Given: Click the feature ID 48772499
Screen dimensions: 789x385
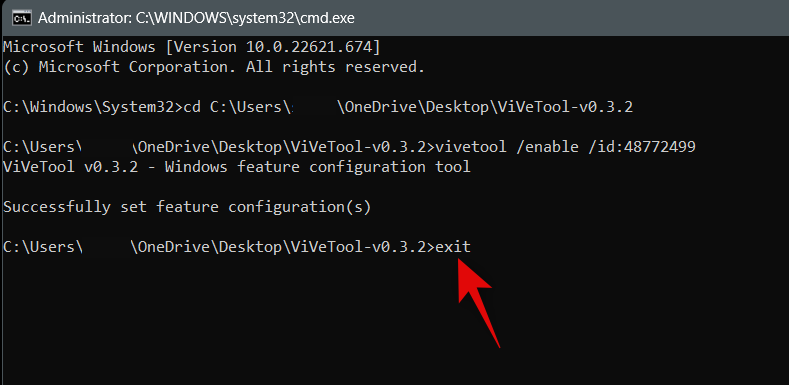Looking at the screenshot, I should tap(660, 147).
